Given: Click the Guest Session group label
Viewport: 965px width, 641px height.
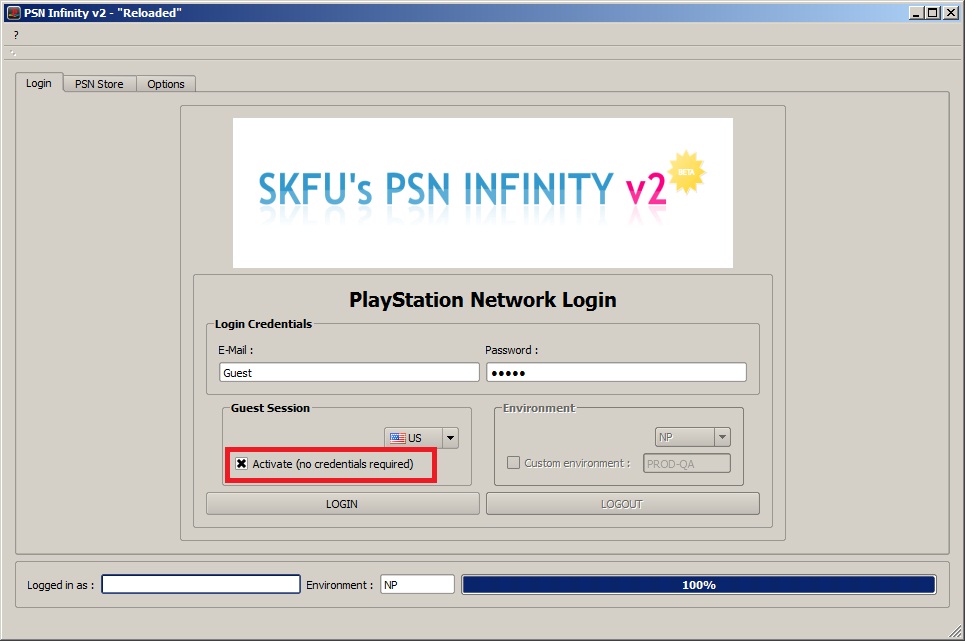Looking at the screenshot, I should pyautogui.click(x=270, y=408).
